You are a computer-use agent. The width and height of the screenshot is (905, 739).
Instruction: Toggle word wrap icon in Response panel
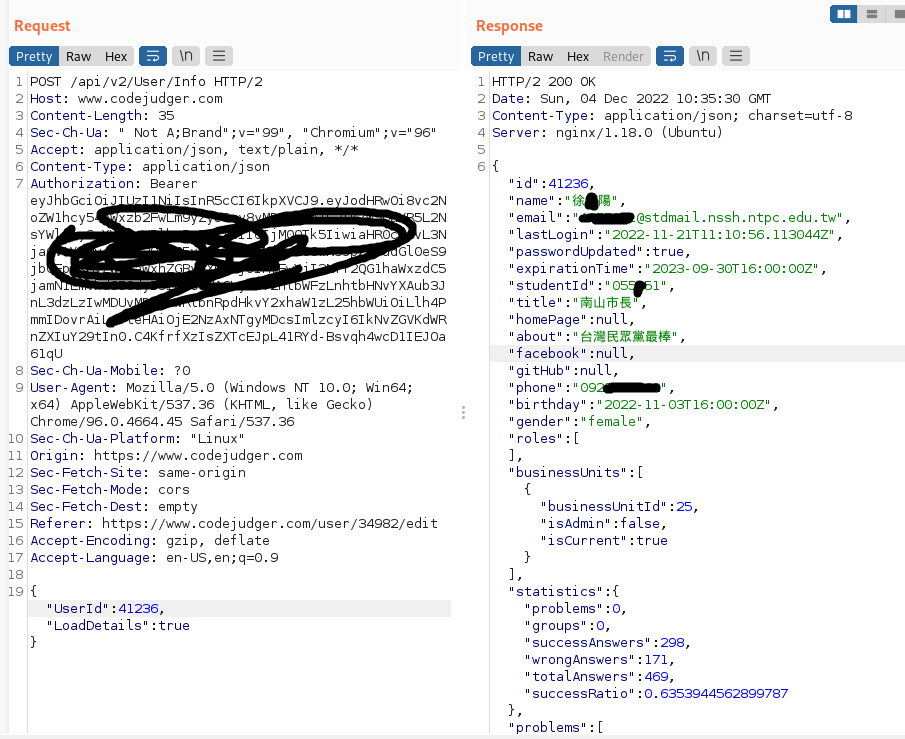[670, 56]
